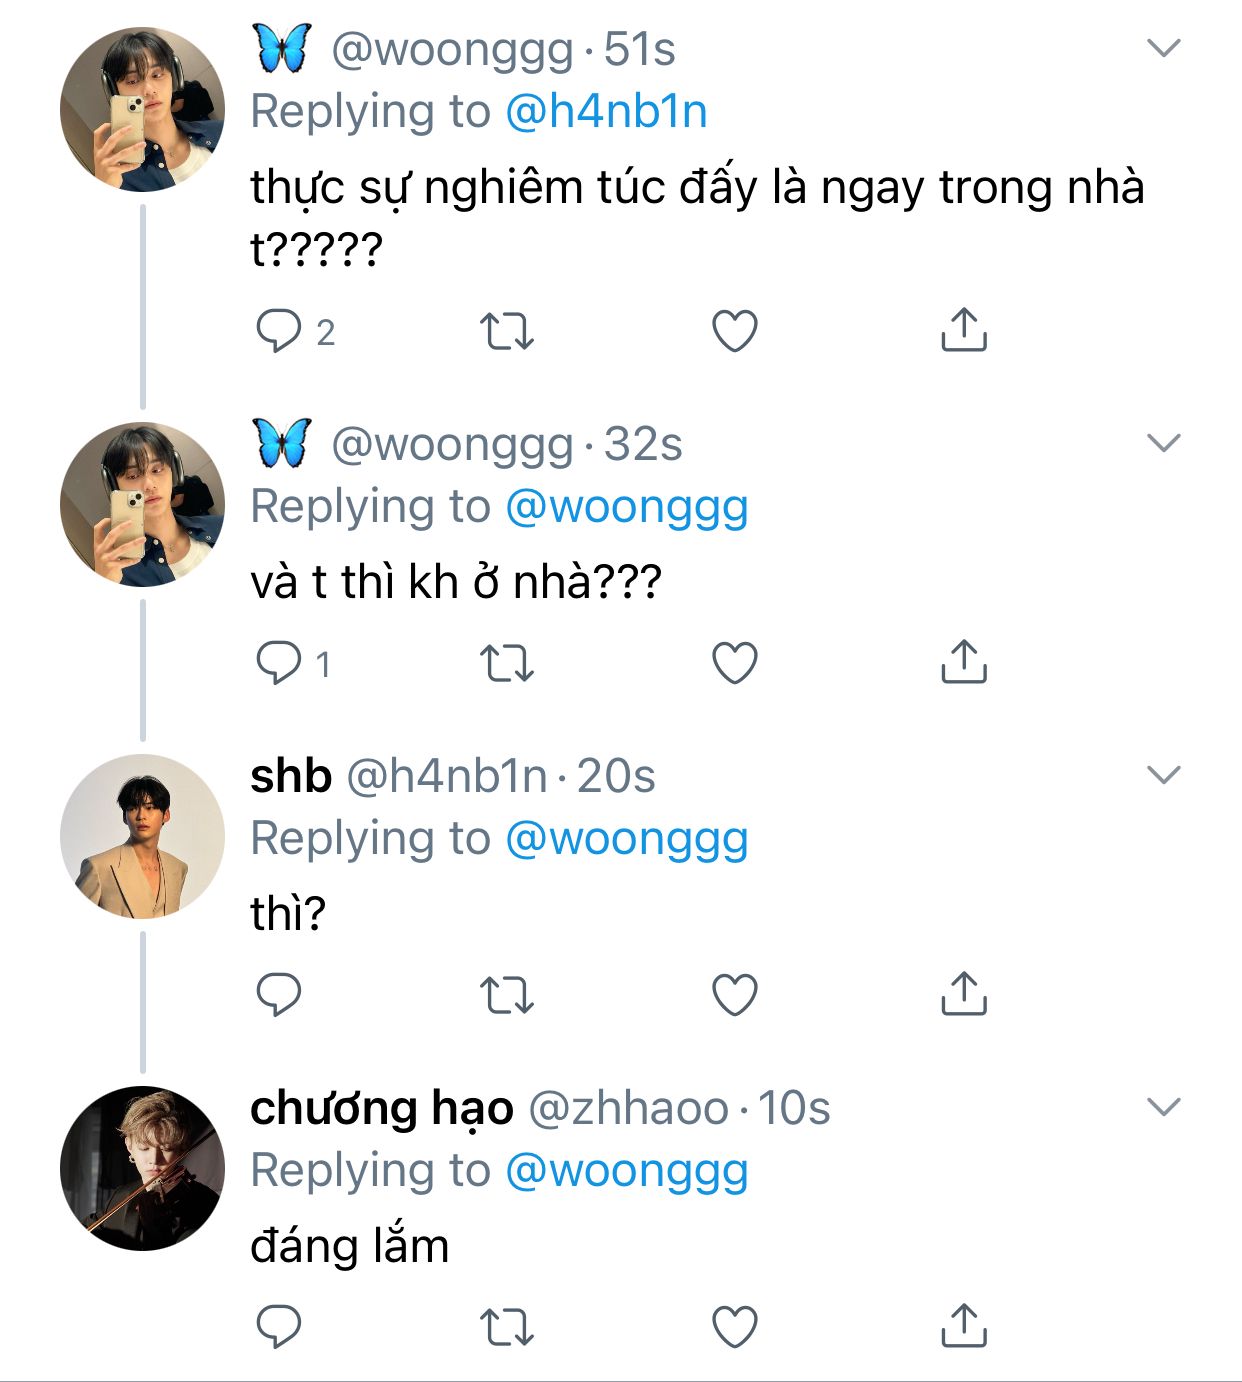Share the 51s tweet by @woonggg

point(963,331)
